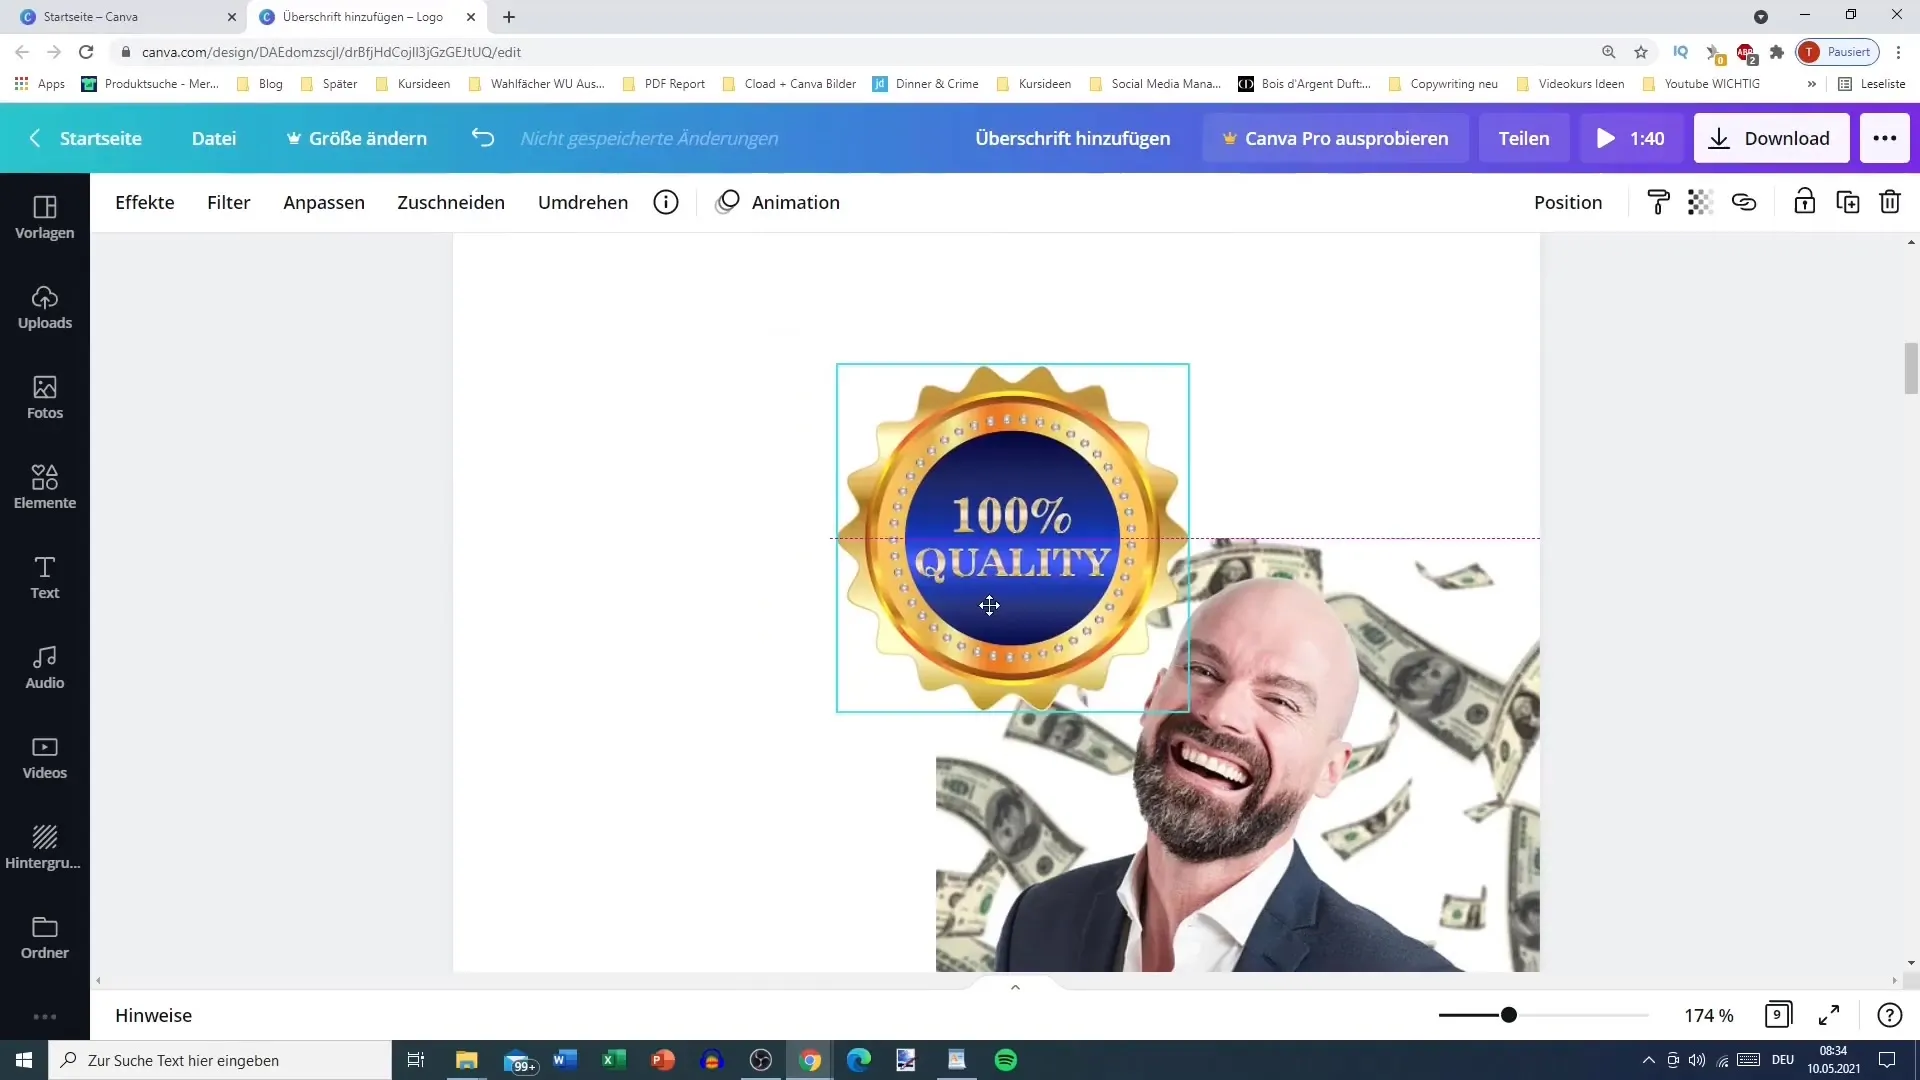This screenshot has height=1080, width=1920.
Task: Click the link/chain icon in toolbar
Action: (1746, 202)
